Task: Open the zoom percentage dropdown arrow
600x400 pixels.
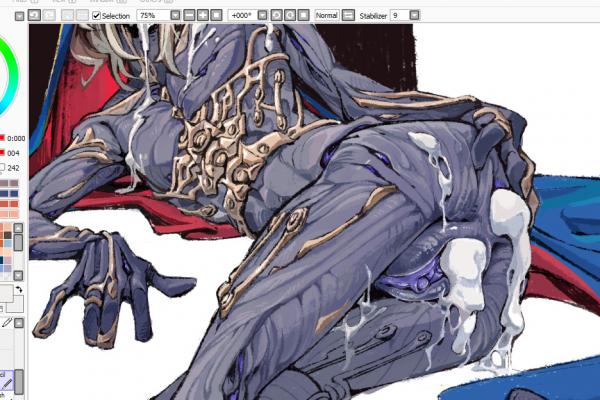Action: coord(175,15)
